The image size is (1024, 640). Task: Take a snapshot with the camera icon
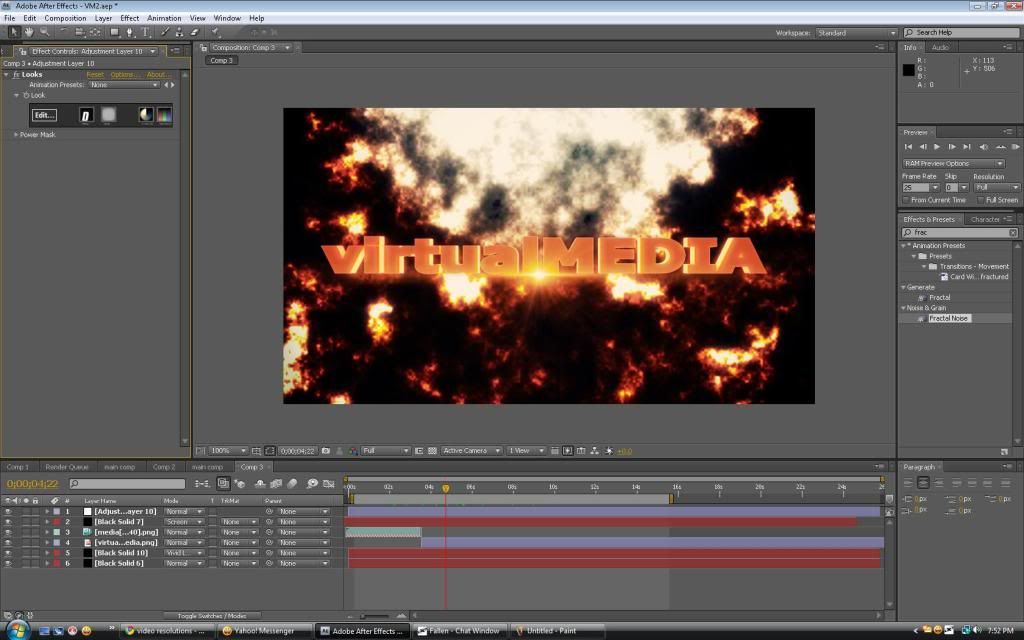[326, 451]
